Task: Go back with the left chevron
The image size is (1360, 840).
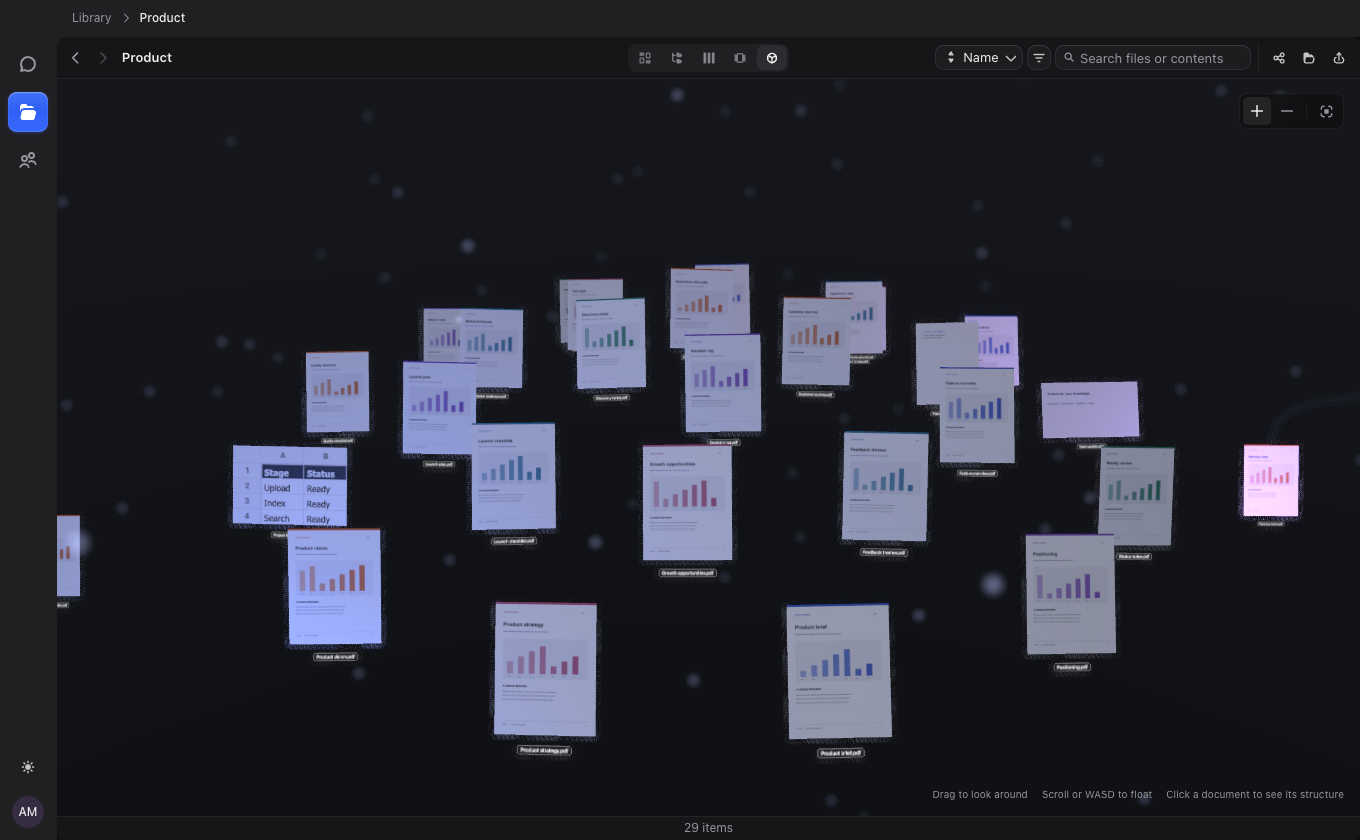Action: pos(76,58)
